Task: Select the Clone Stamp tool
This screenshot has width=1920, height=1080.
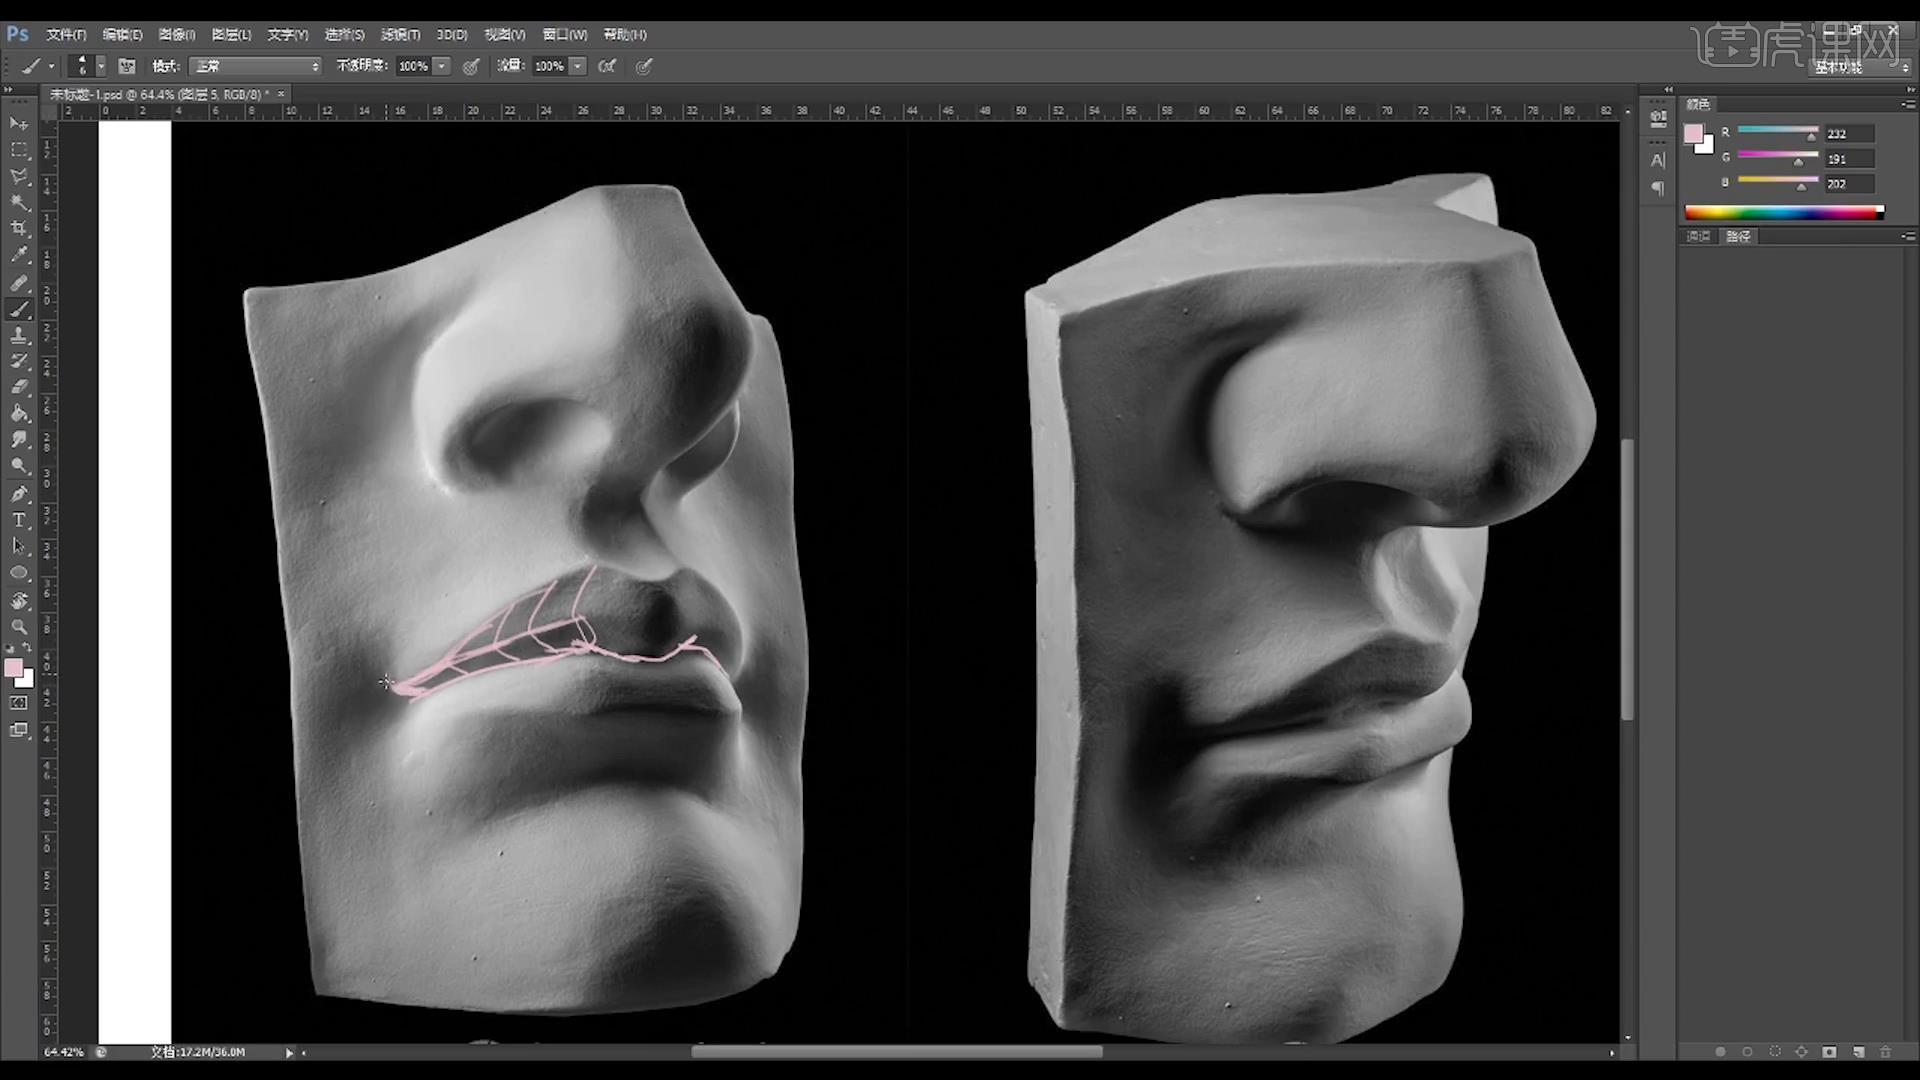Action: click(19, 335)
